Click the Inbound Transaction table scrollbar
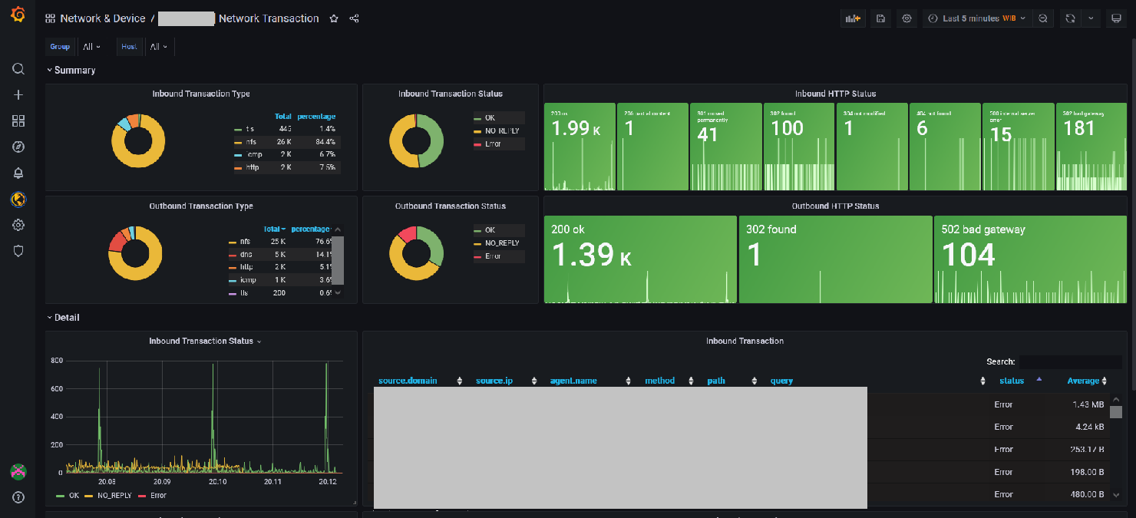 click(x=1116, y=412)
